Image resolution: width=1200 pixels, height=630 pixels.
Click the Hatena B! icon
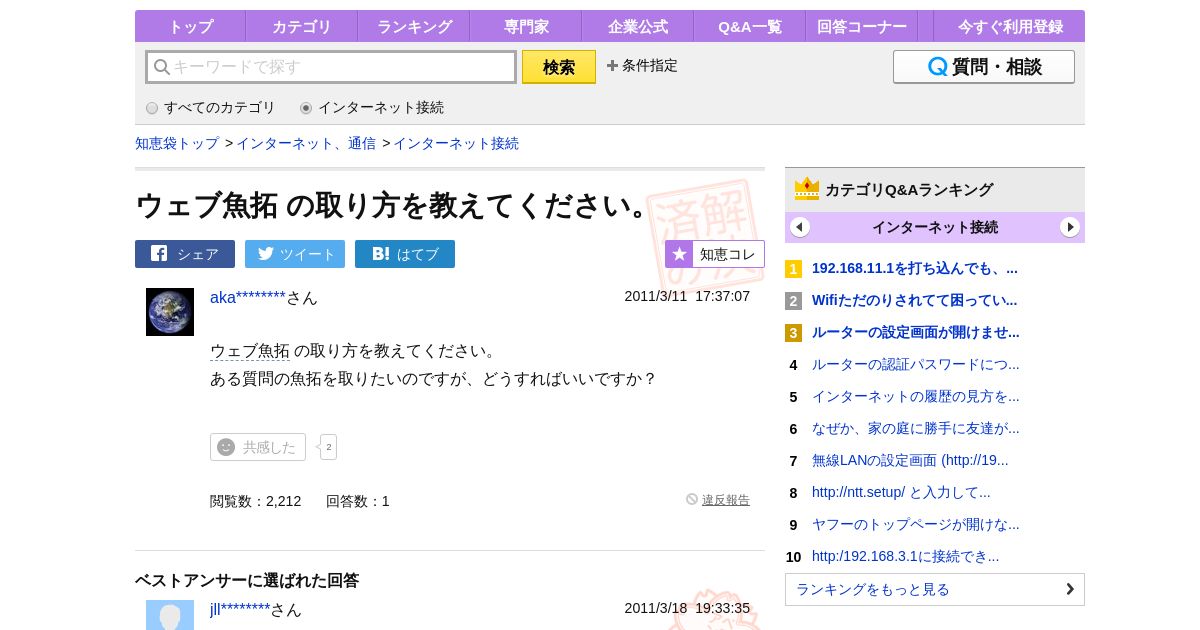pos(381,254)
